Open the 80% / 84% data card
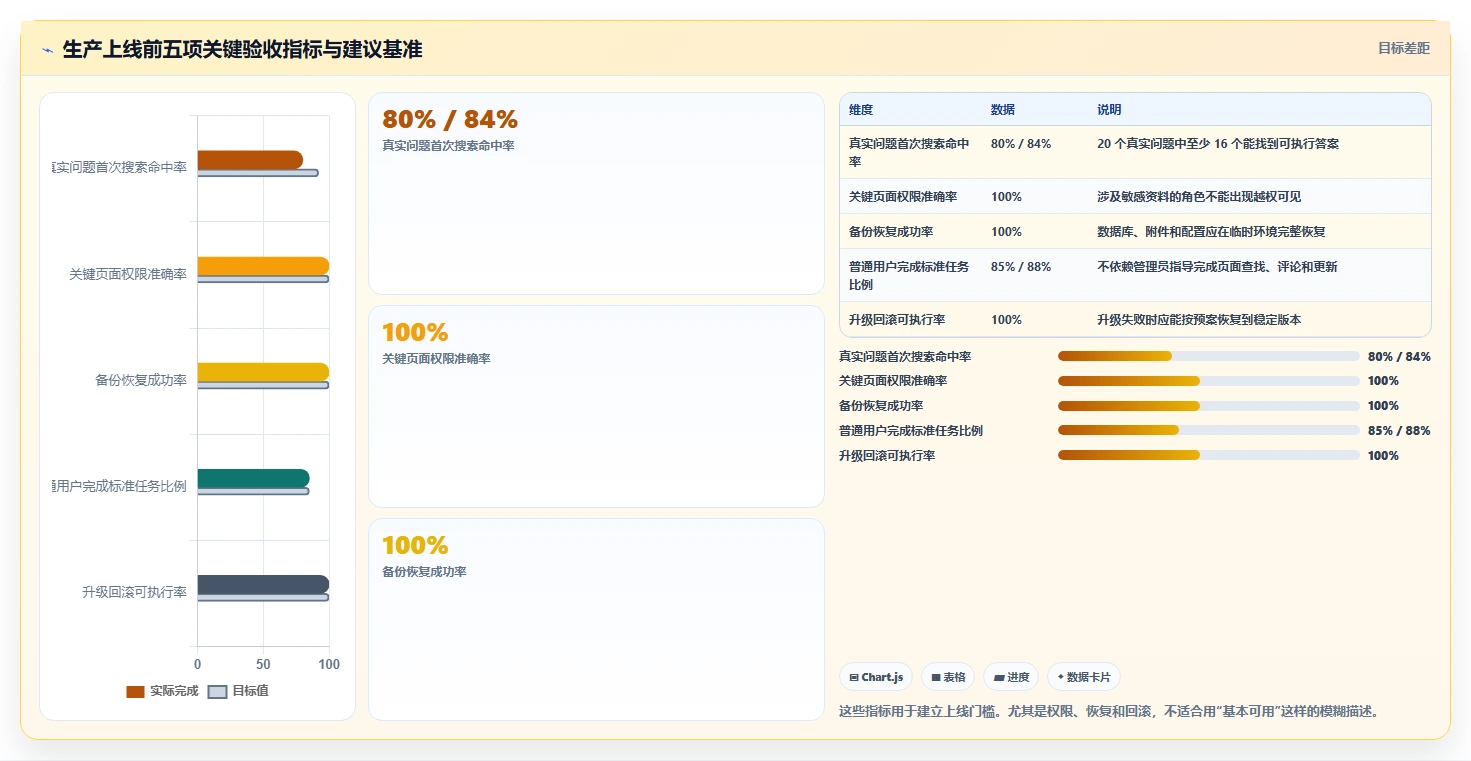Image resolution: width=1471 pixels, height=761 pixels. click(596, 194)
